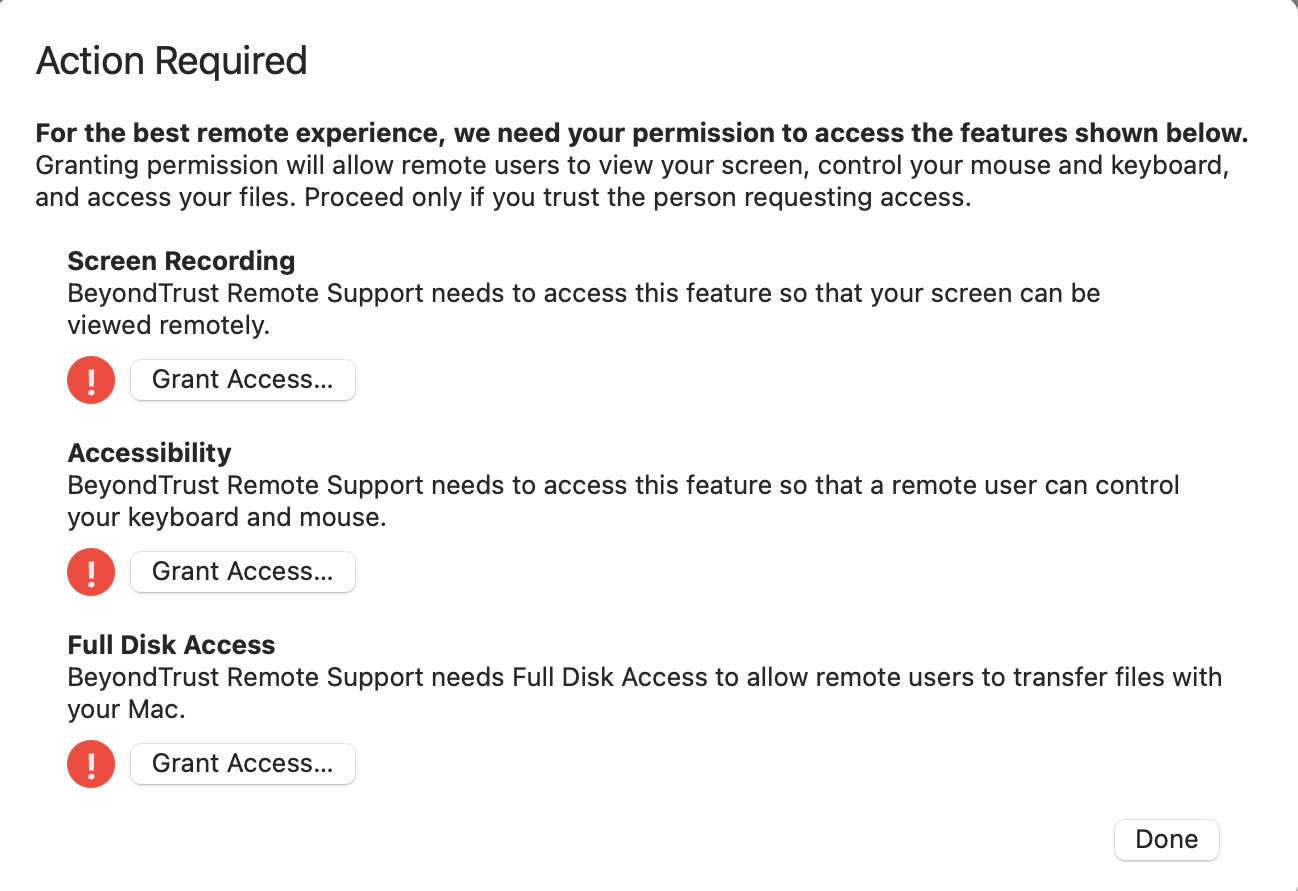Image resolution: width=1298 pixels, height=891 pixels.
Task: Click the Action Required title
Action: pos(171,61)
